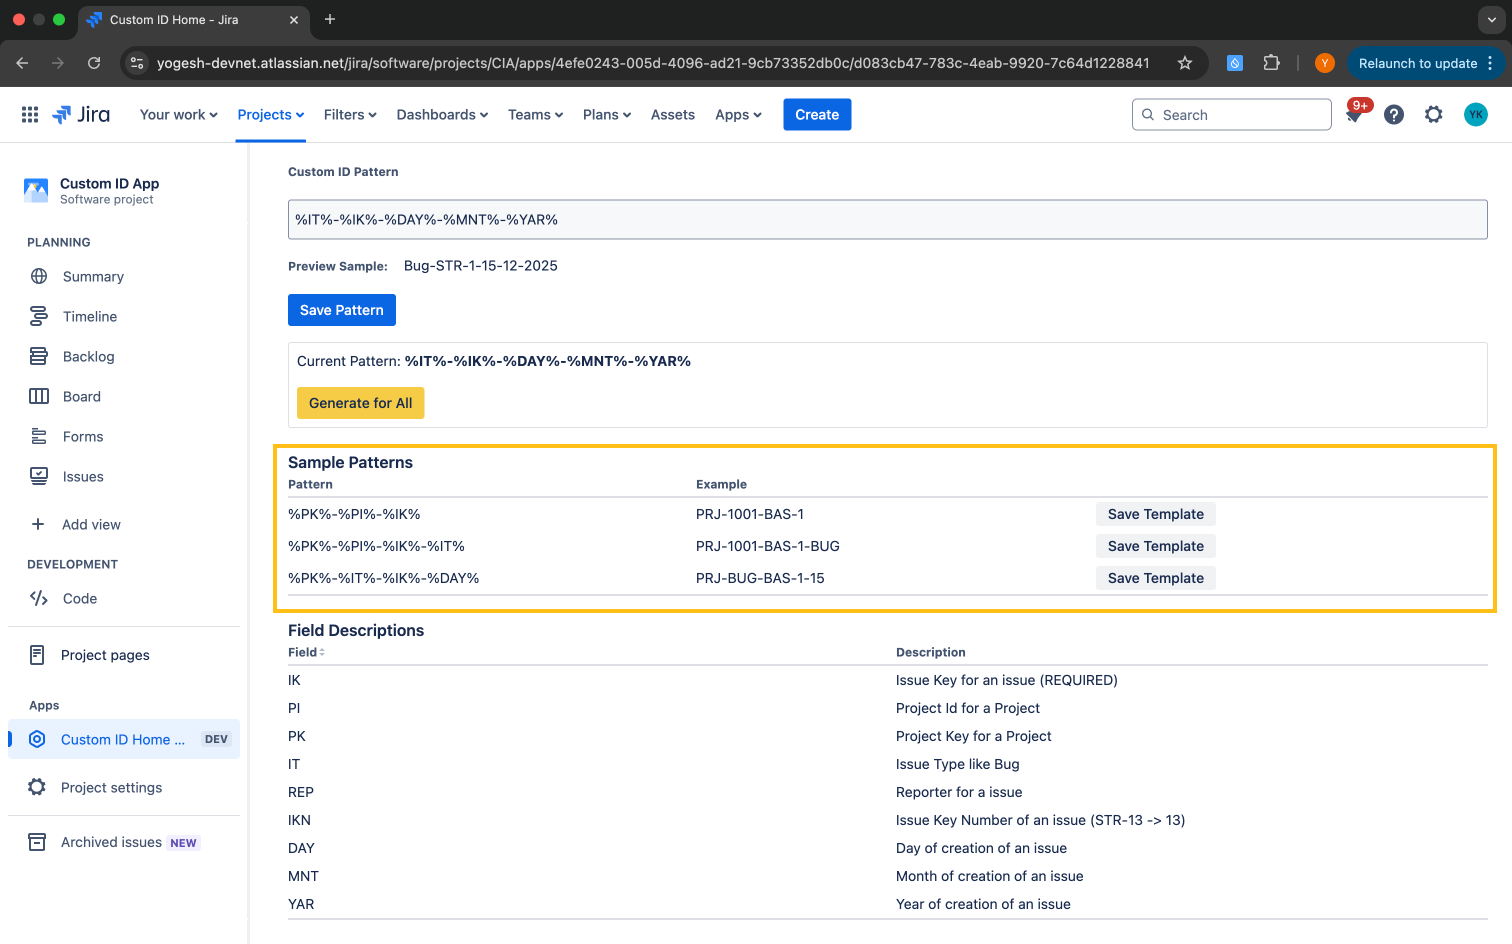Expand the Teams dropdown menu
Viewport: 1512px width, 944px height.
535,115
